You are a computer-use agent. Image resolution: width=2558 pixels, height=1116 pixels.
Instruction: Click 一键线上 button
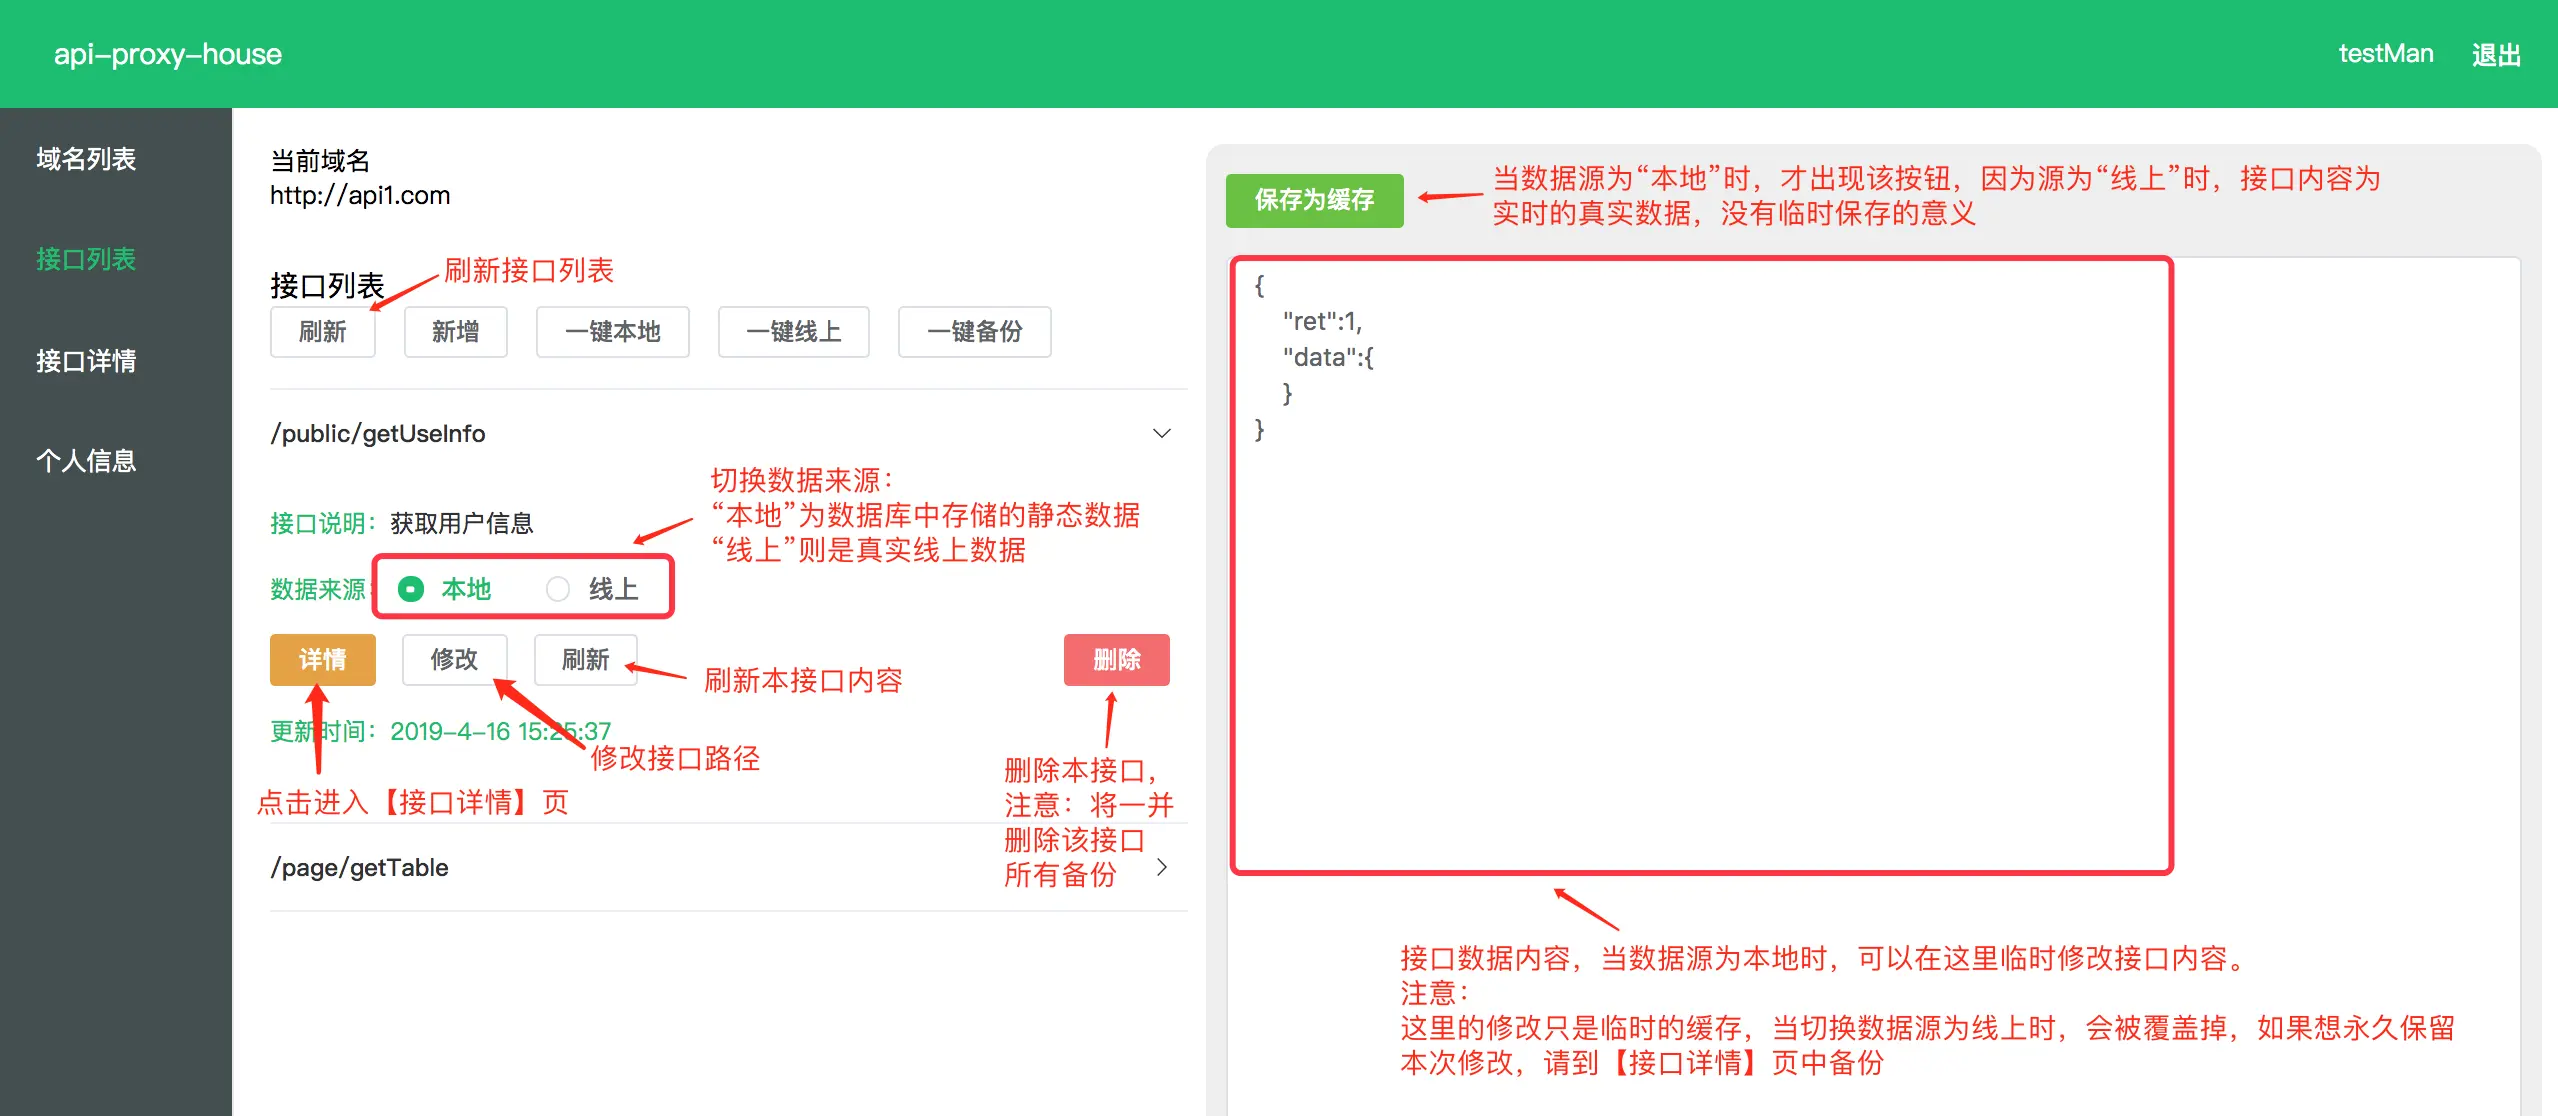(793, 331)
